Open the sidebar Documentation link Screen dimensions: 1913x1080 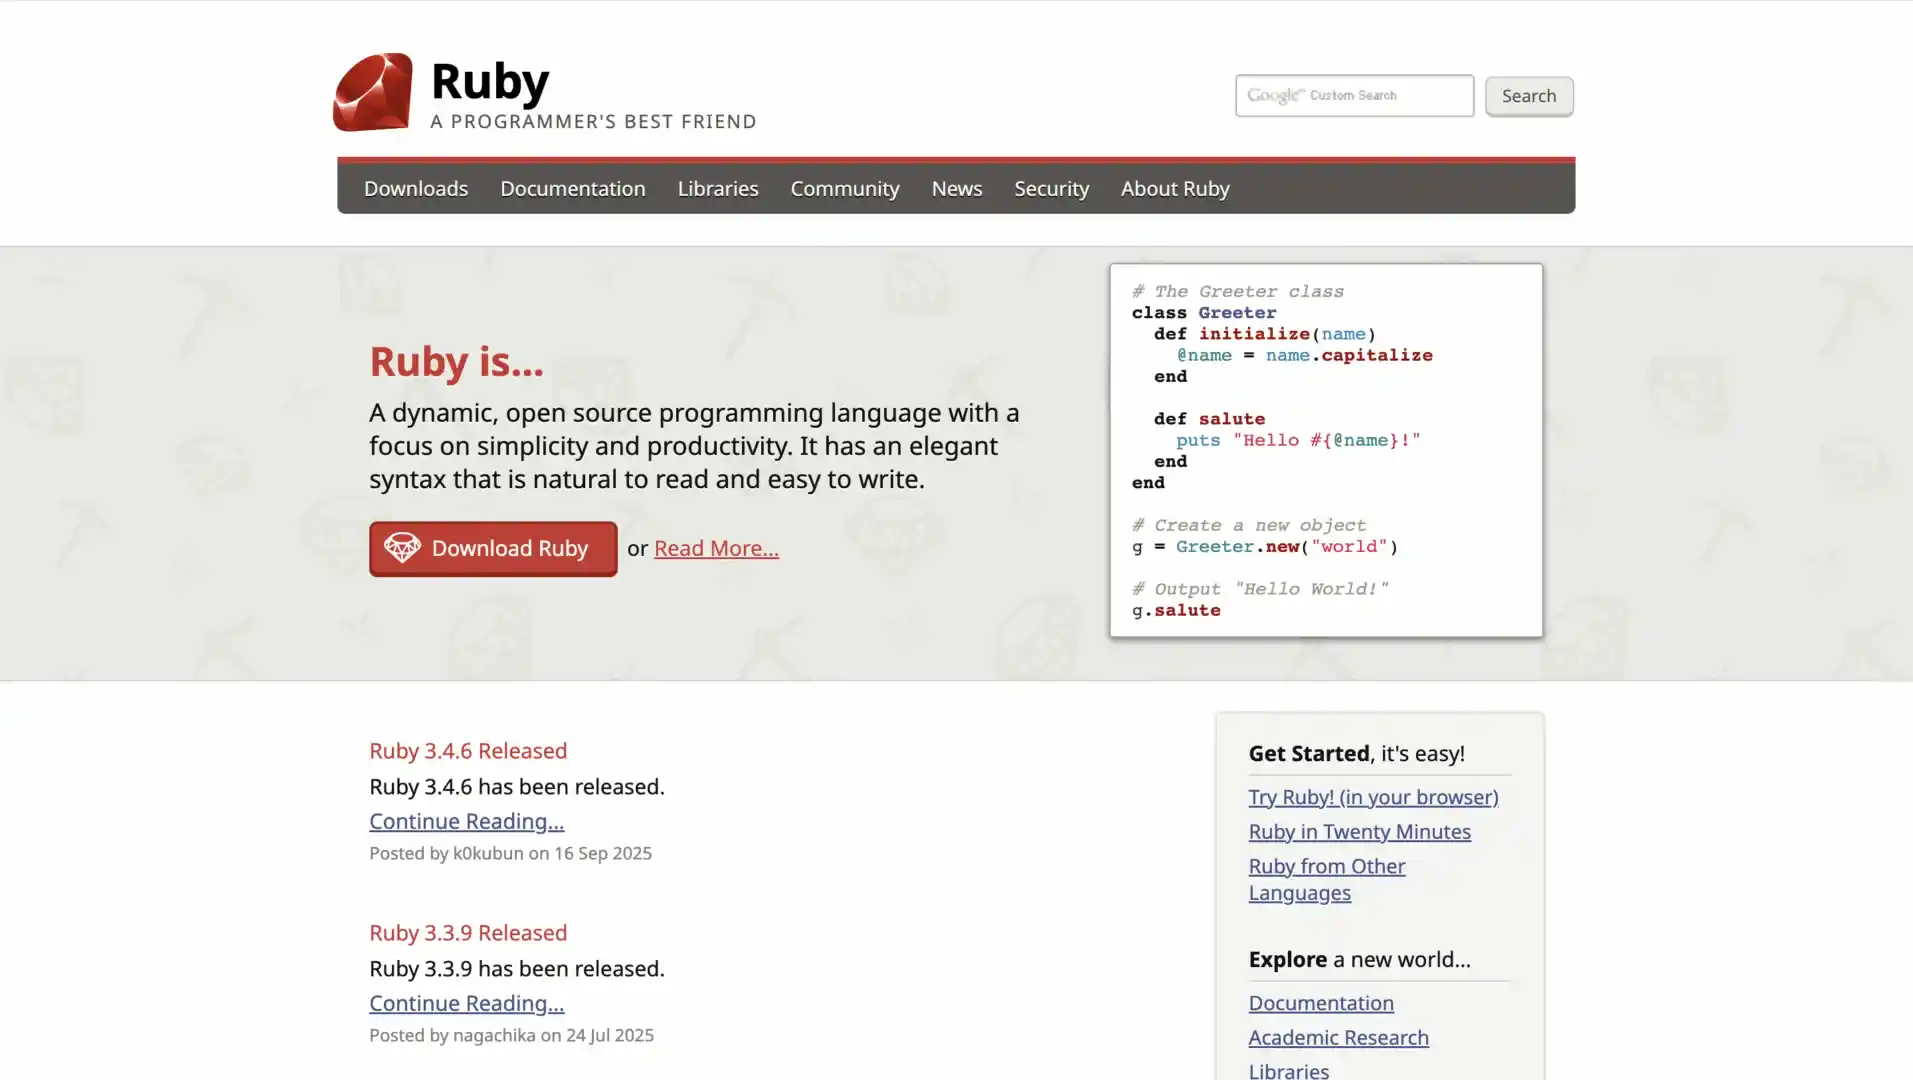(1320, 1003)
